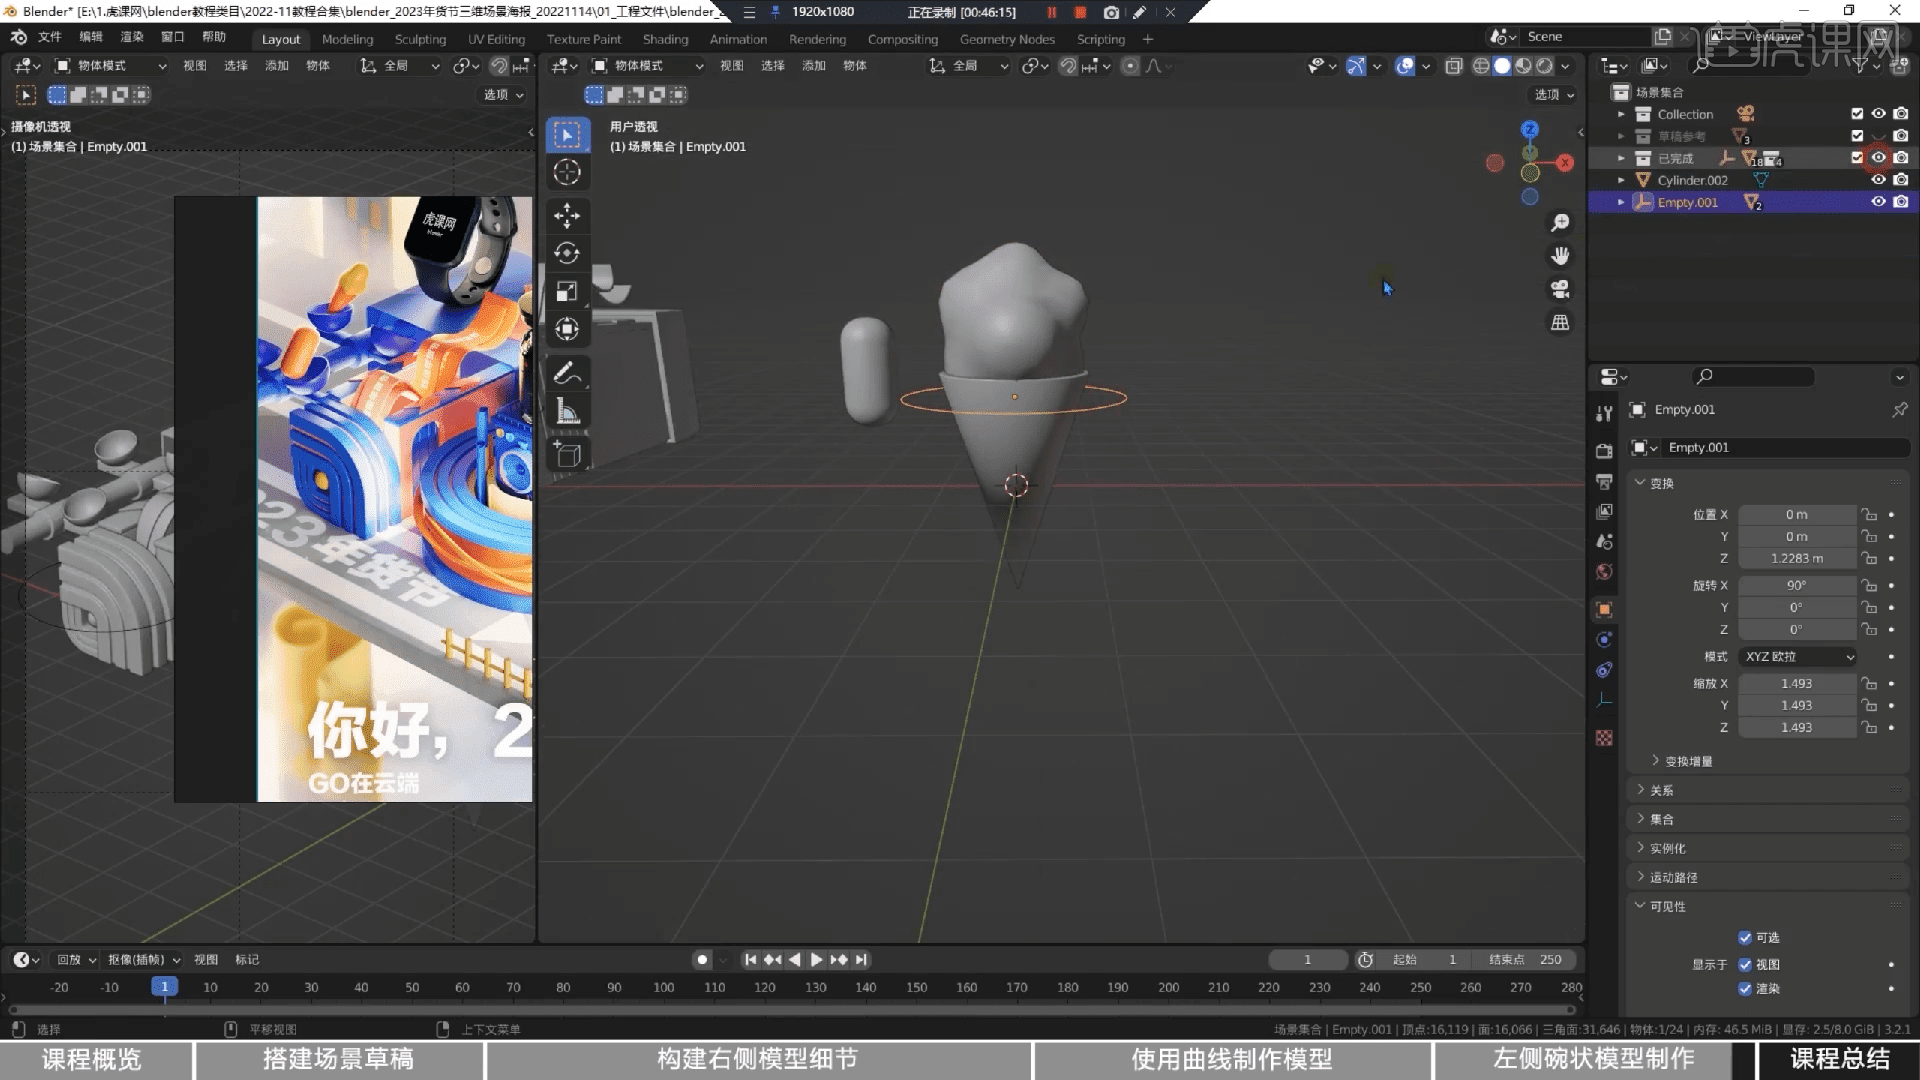Viewport: 1920px width, 1080px height.
Task: Click the 结束点 250 frame field
Action: [1527, 960]
